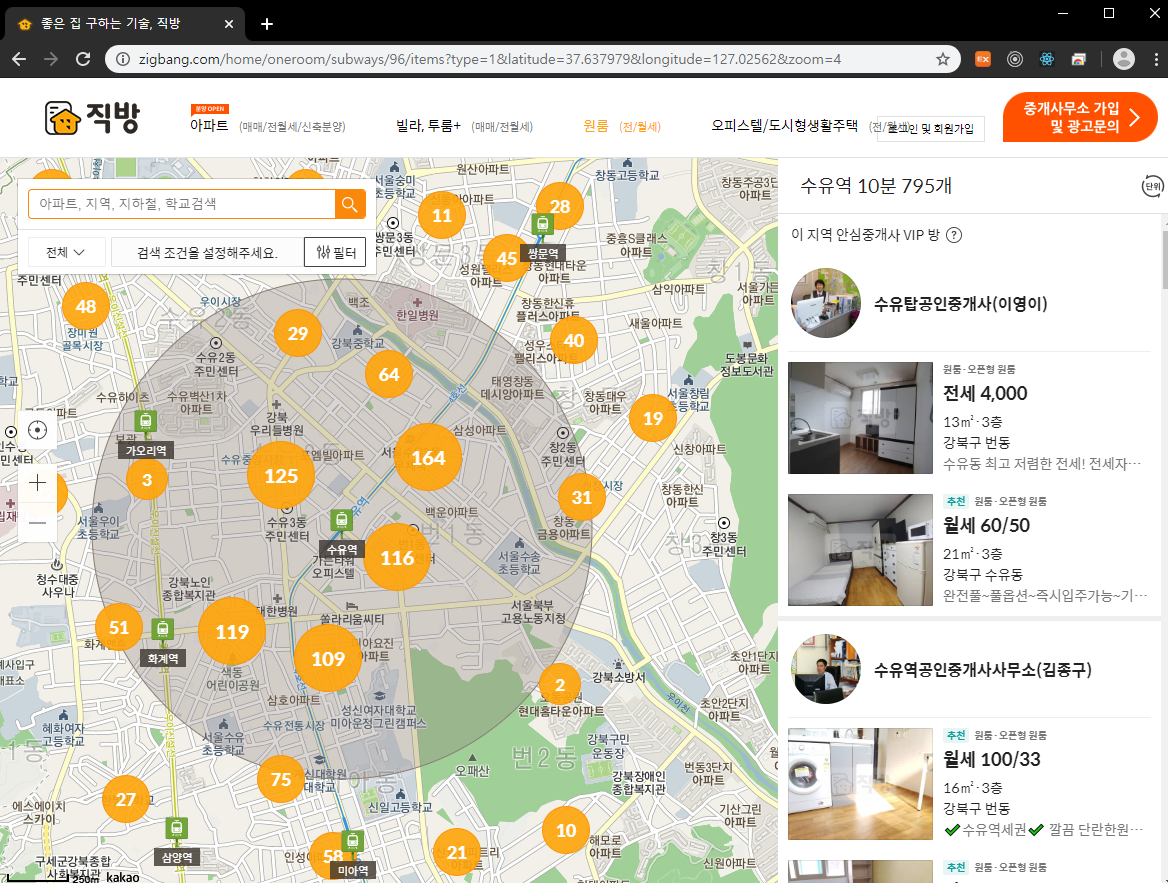
Task: Click the orange search magnifier button
Action: (x=349, y=204)
